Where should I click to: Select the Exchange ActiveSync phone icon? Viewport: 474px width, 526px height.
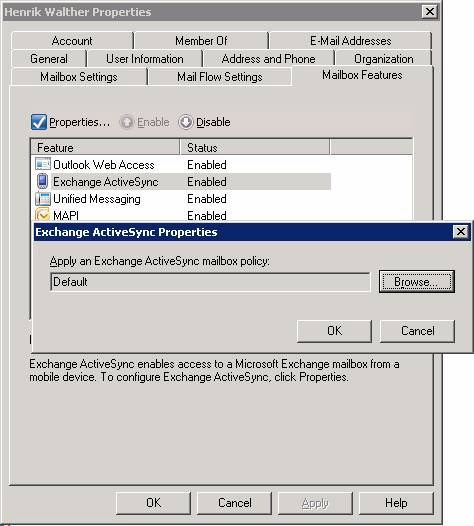click(x=43, y=181)
